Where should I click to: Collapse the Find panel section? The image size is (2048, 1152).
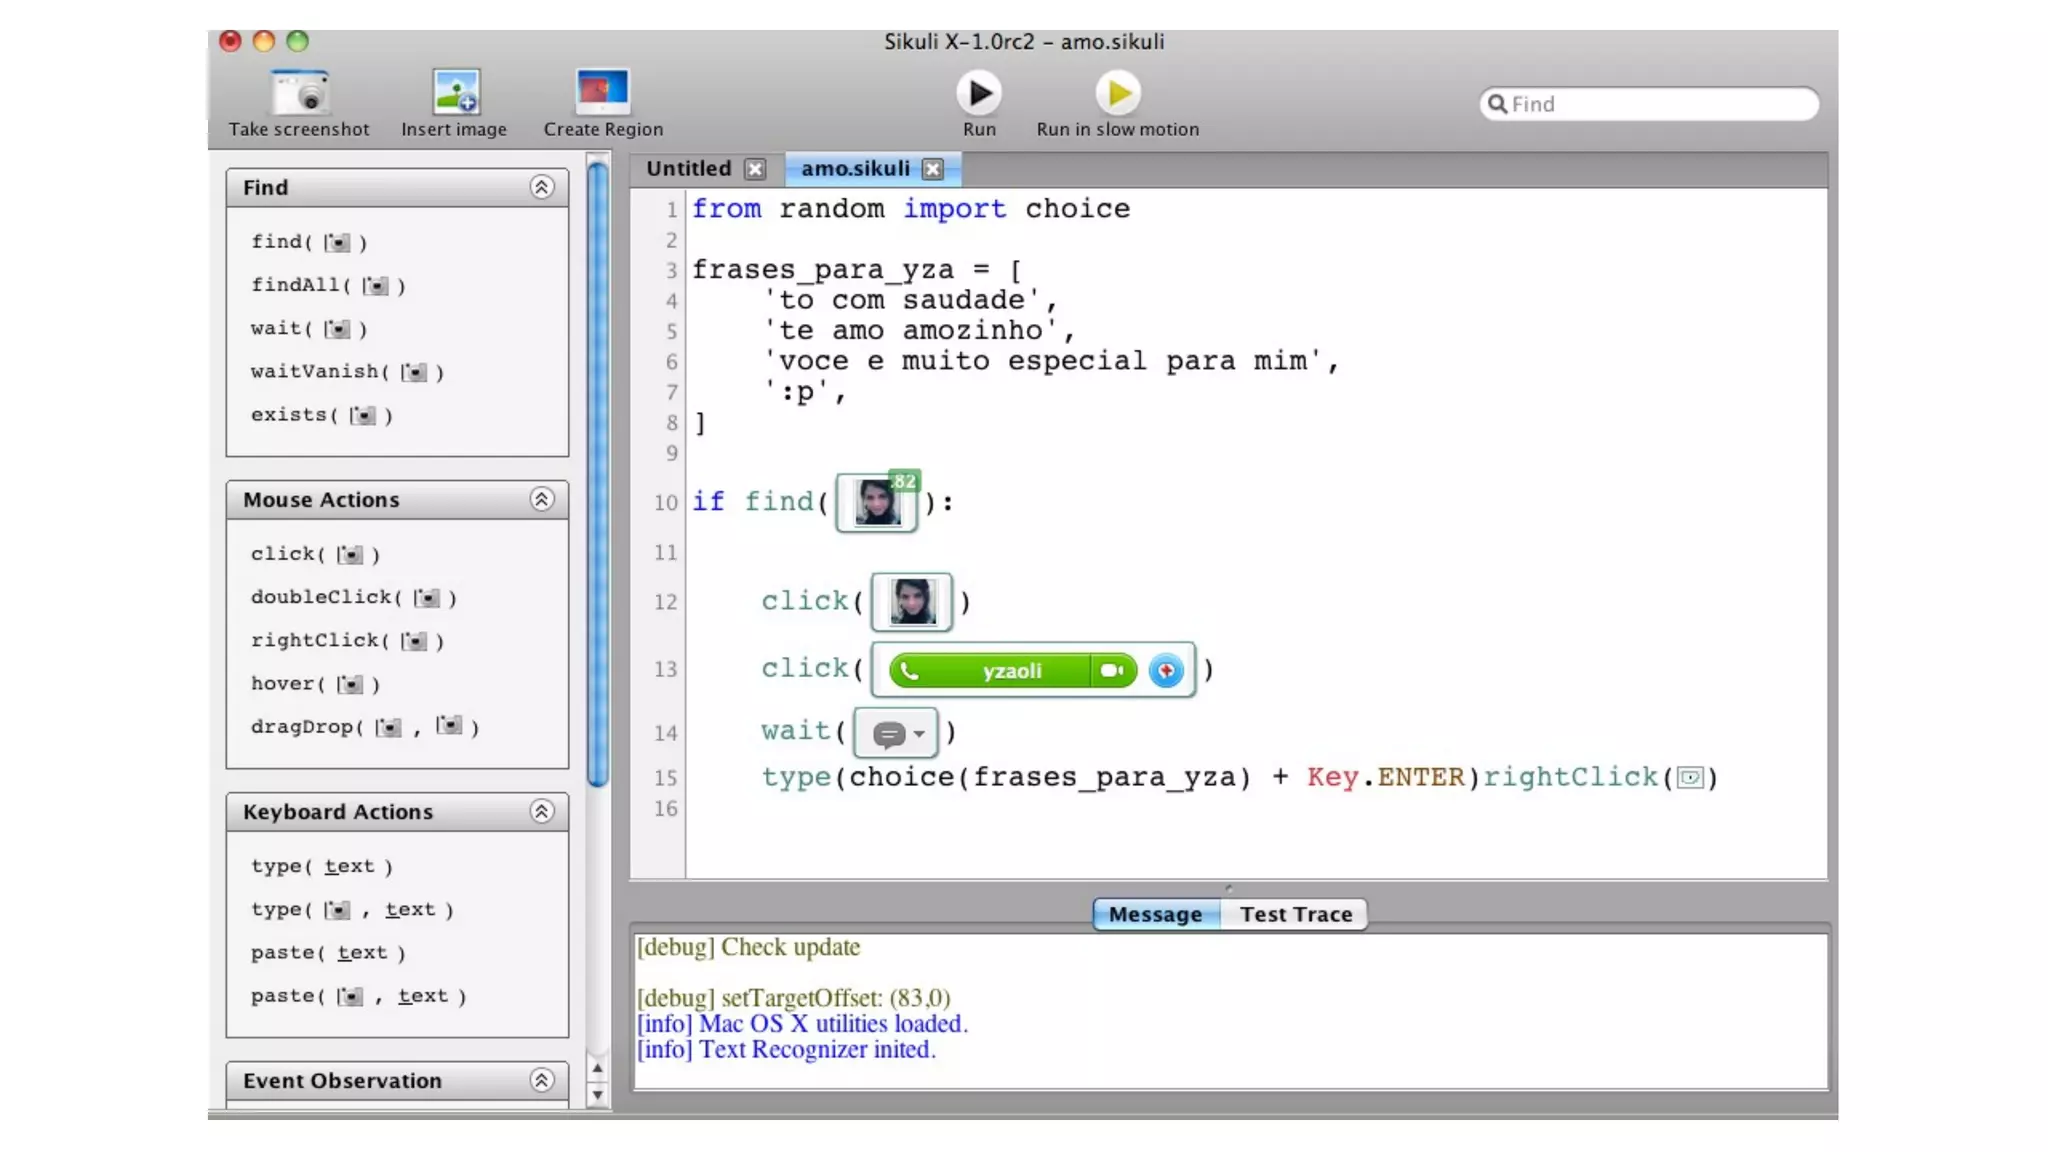pos(541,187)
